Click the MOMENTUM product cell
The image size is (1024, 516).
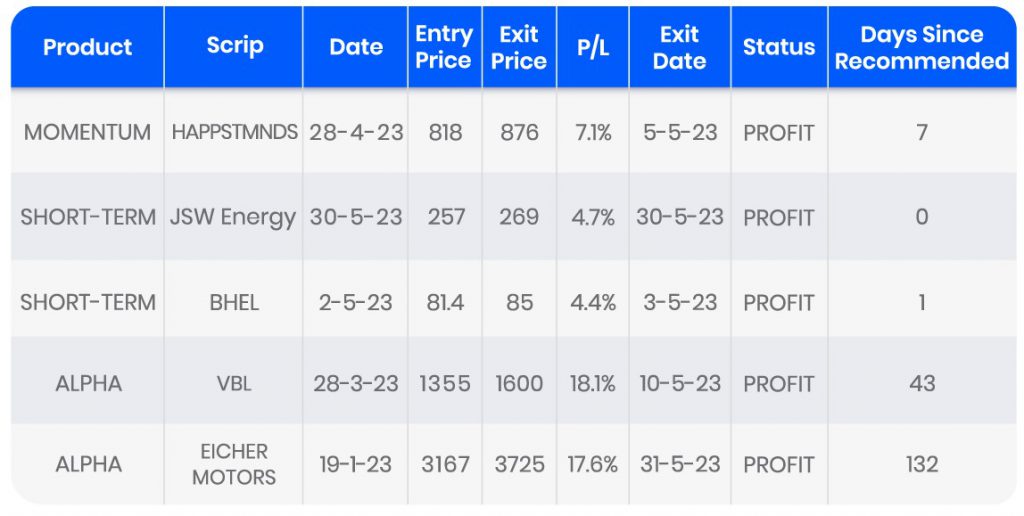coord(88,132)
